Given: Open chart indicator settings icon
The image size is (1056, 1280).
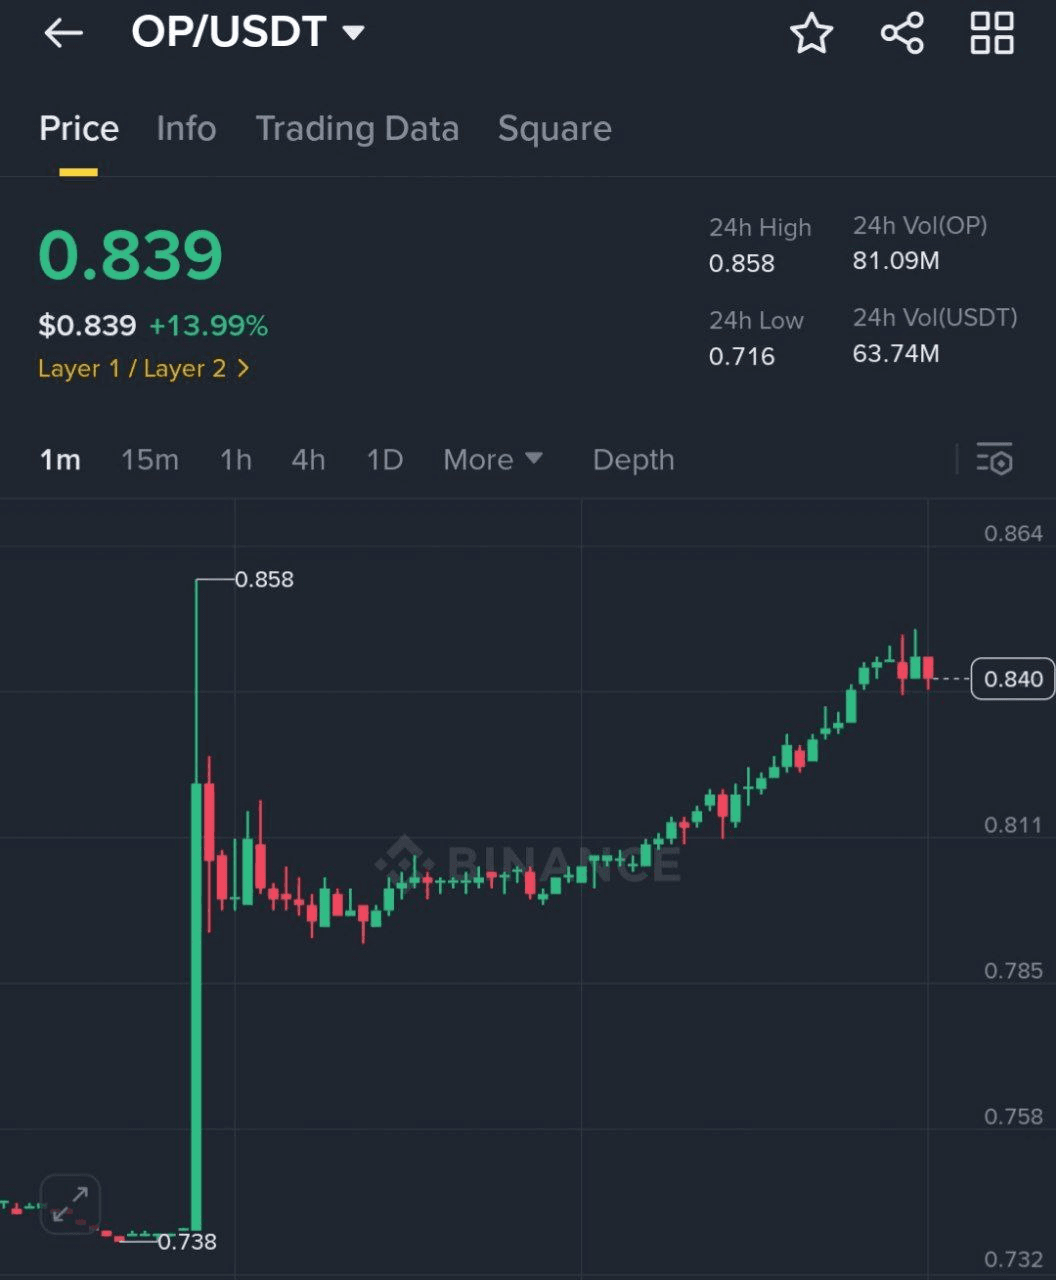Looking at the screenshot, I should pos(995,460).
